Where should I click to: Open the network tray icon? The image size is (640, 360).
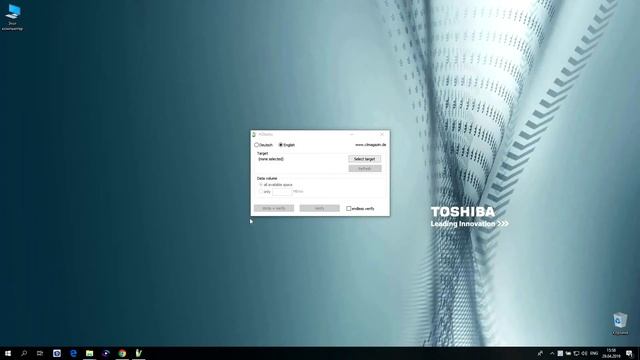[576, 353]
